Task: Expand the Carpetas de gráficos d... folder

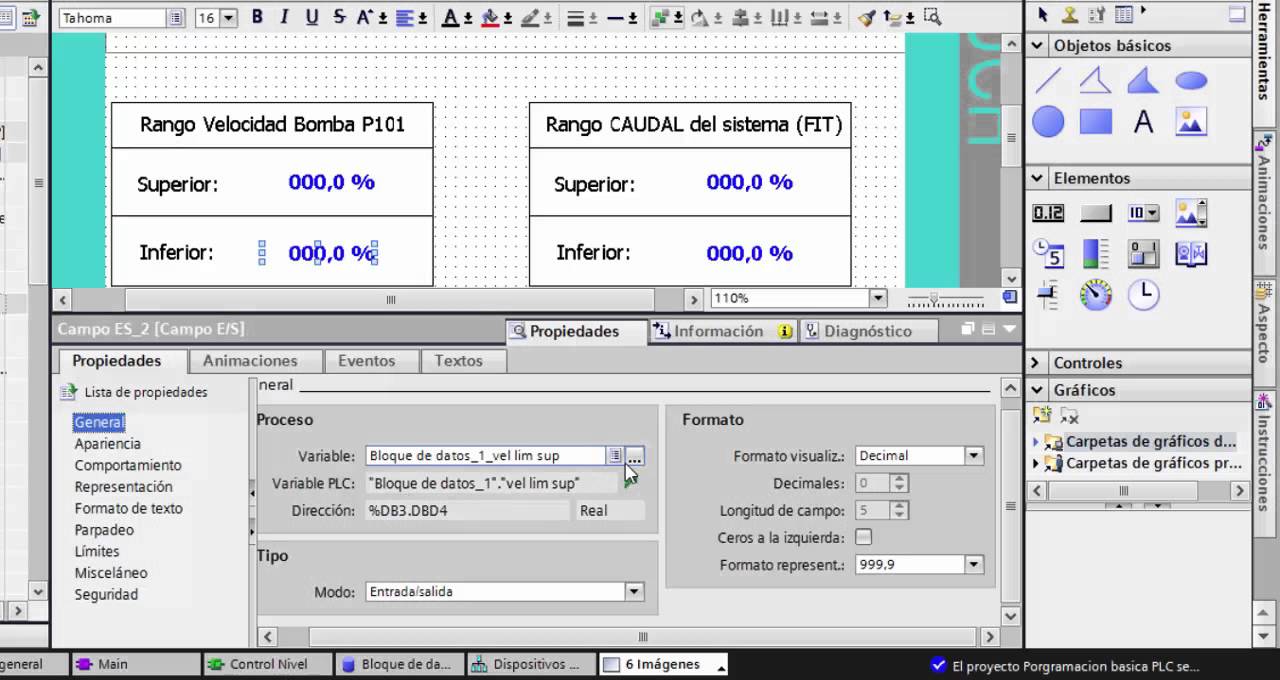Action: coord(1036,441)
